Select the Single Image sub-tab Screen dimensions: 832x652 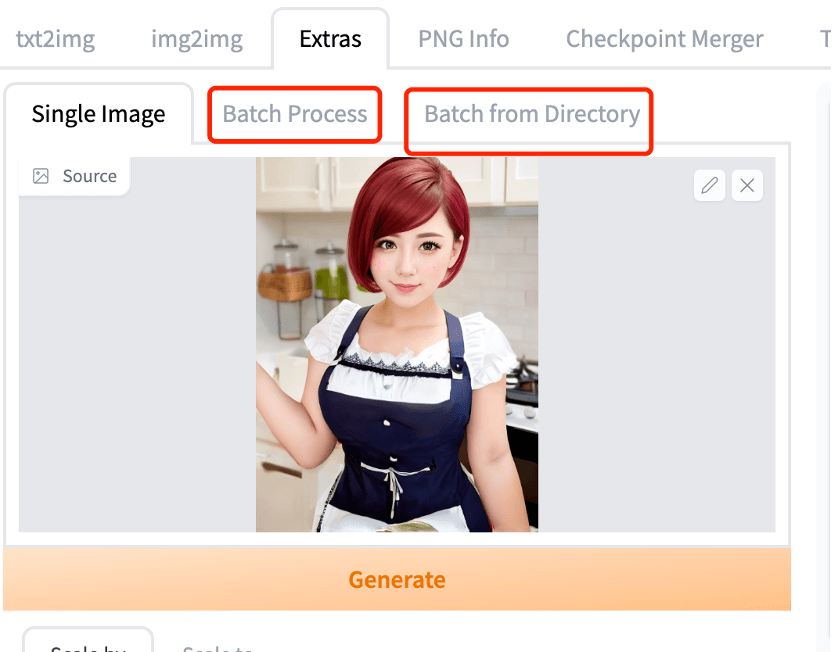click(98, 114)
